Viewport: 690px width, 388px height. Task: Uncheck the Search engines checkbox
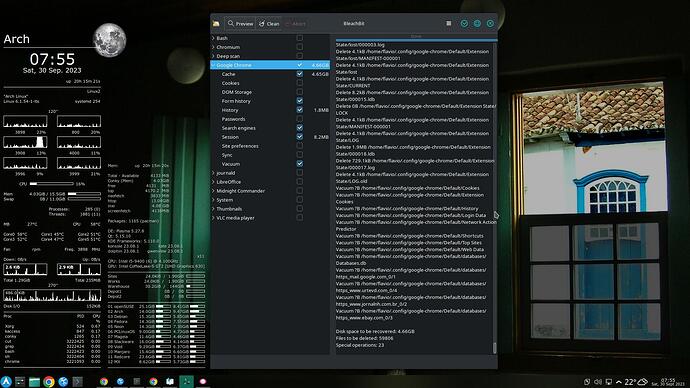(300, 128)
